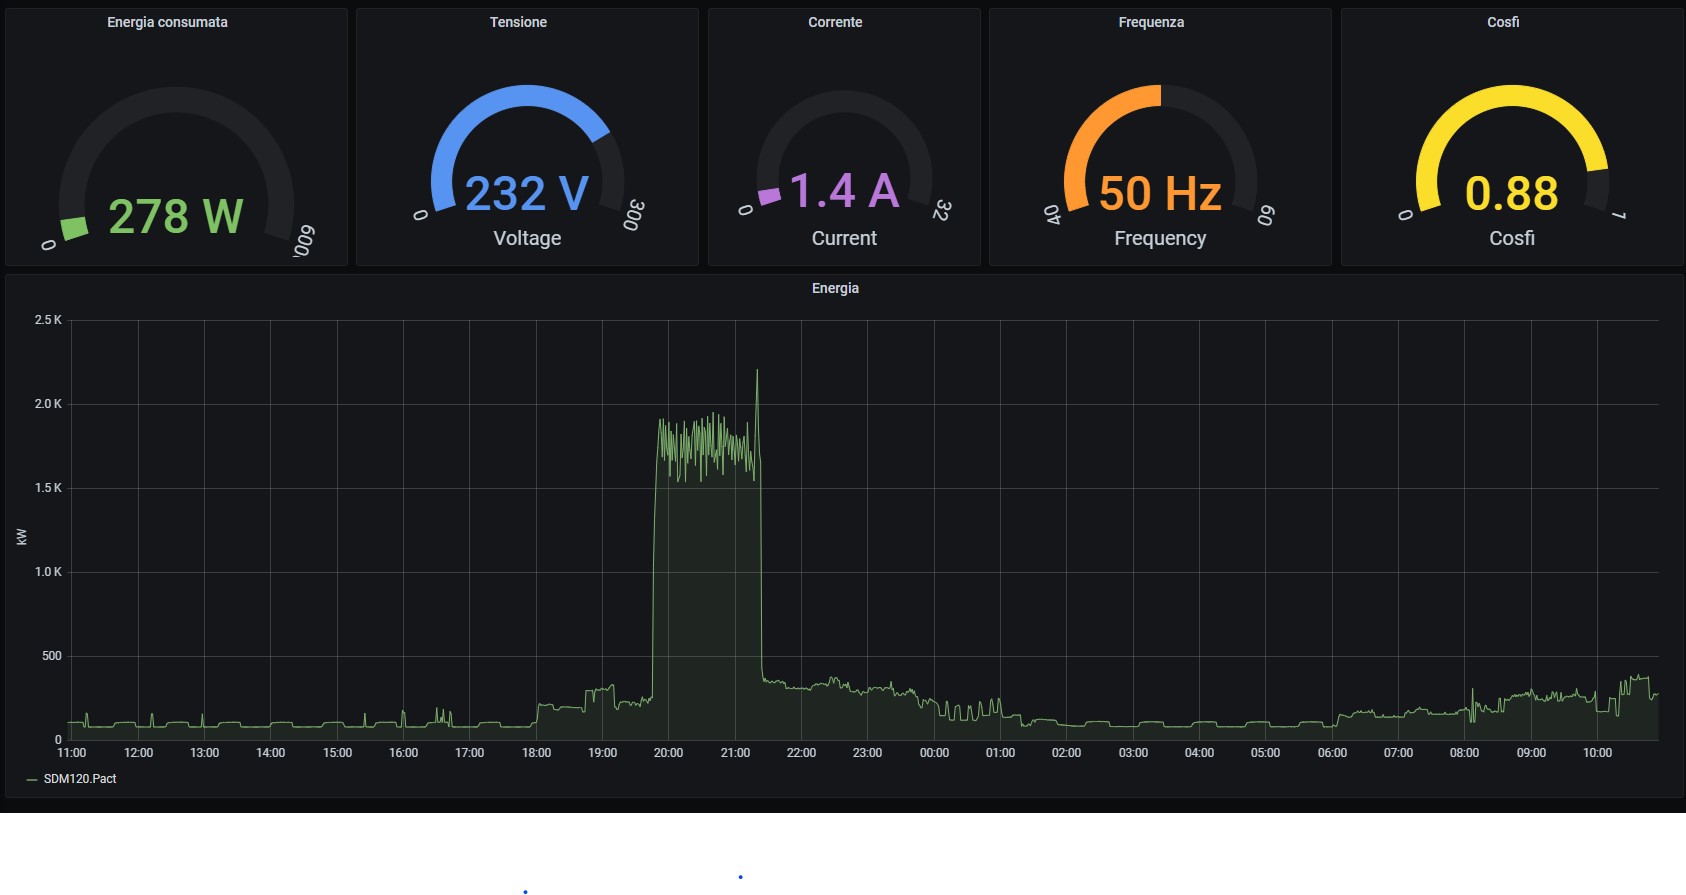
Task: Select the 232 V gauge value
Action: point(527,193)
